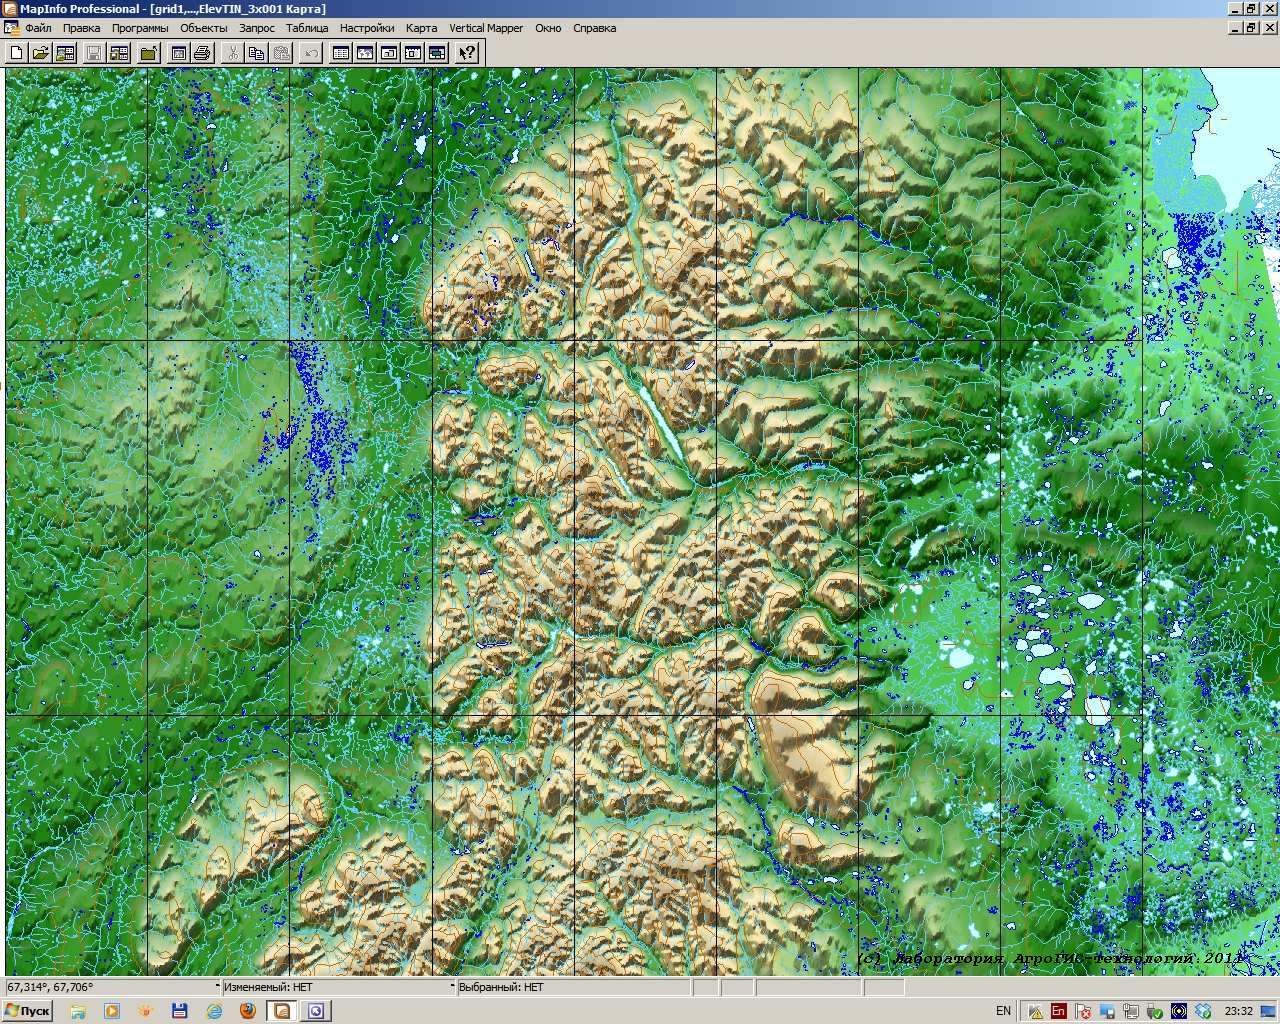Image resolution: width=1280 pixels, height=1024 pixels.
Task: Click the Copy icon in the toolbar
Action: 256,53
